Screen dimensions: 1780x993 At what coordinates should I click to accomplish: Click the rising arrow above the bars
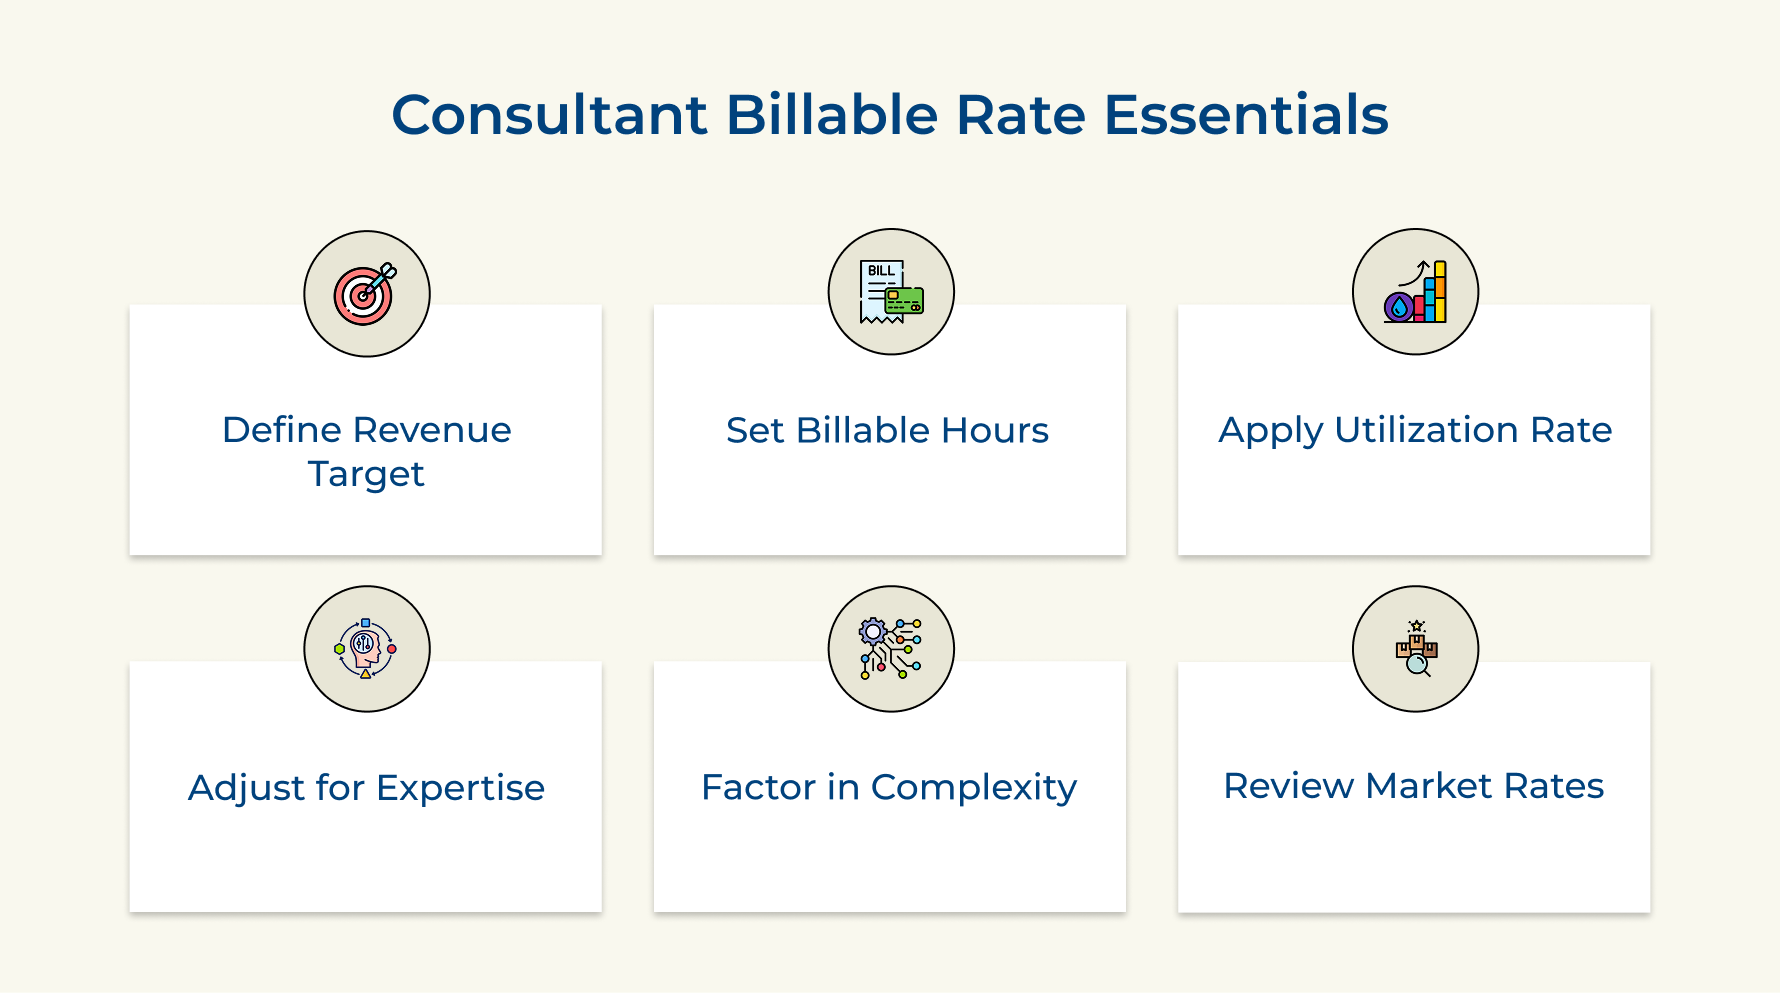click(1414, 272)
